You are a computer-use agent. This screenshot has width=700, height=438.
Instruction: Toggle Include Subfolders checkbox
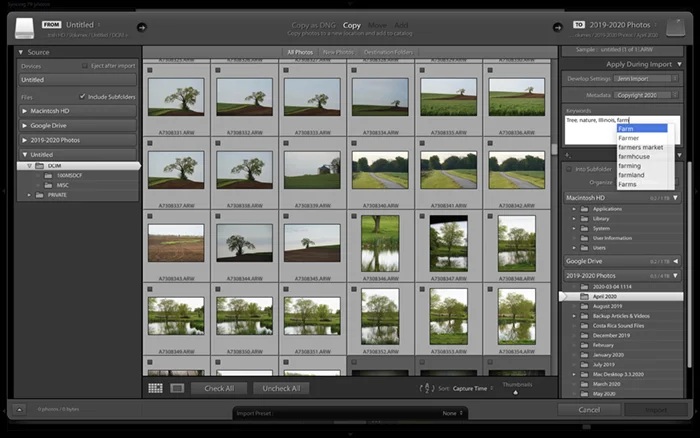click(x=83, y=96)
